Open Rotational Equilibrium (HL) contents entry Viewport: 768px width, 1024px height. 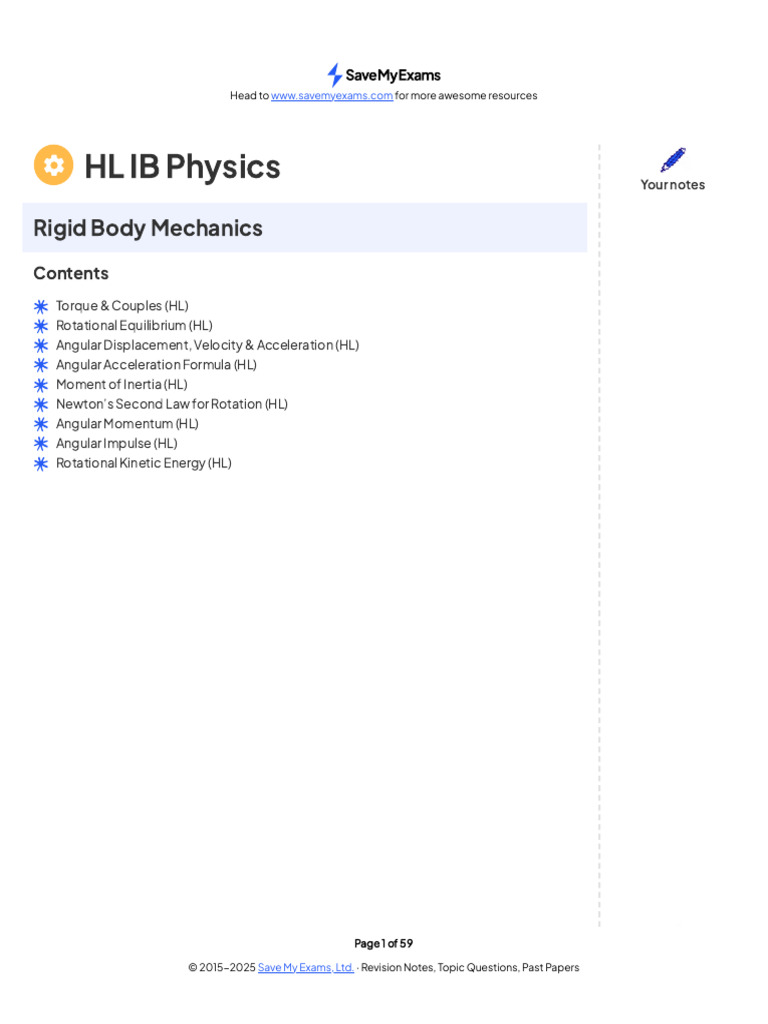click(134, 325)
